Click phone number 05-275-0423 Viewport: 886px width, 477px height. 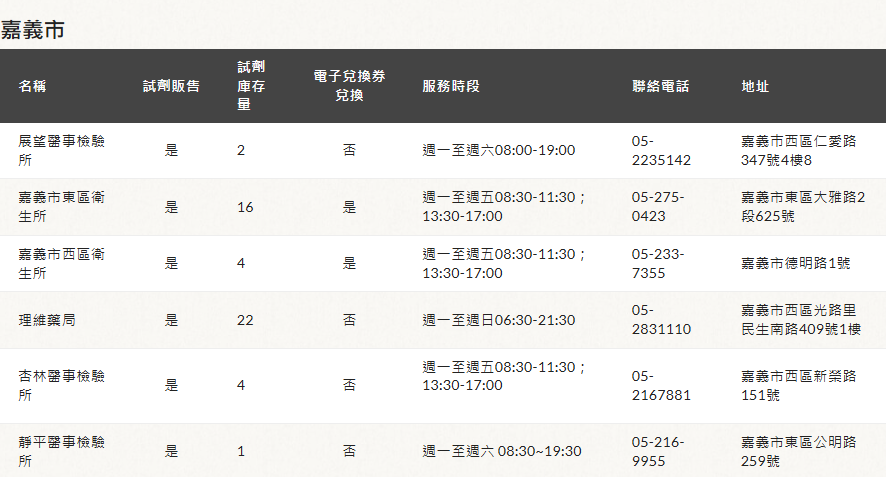point(658,207)
